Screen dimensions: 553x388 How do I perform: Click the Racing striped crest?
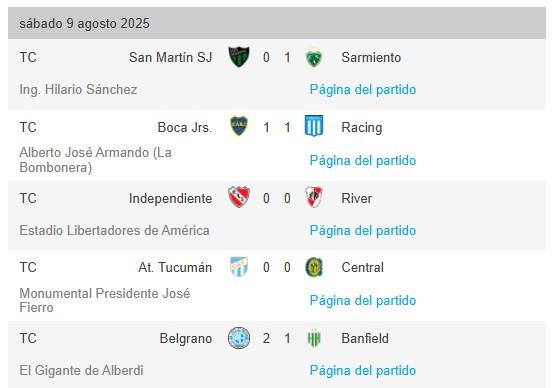point(314,126)
